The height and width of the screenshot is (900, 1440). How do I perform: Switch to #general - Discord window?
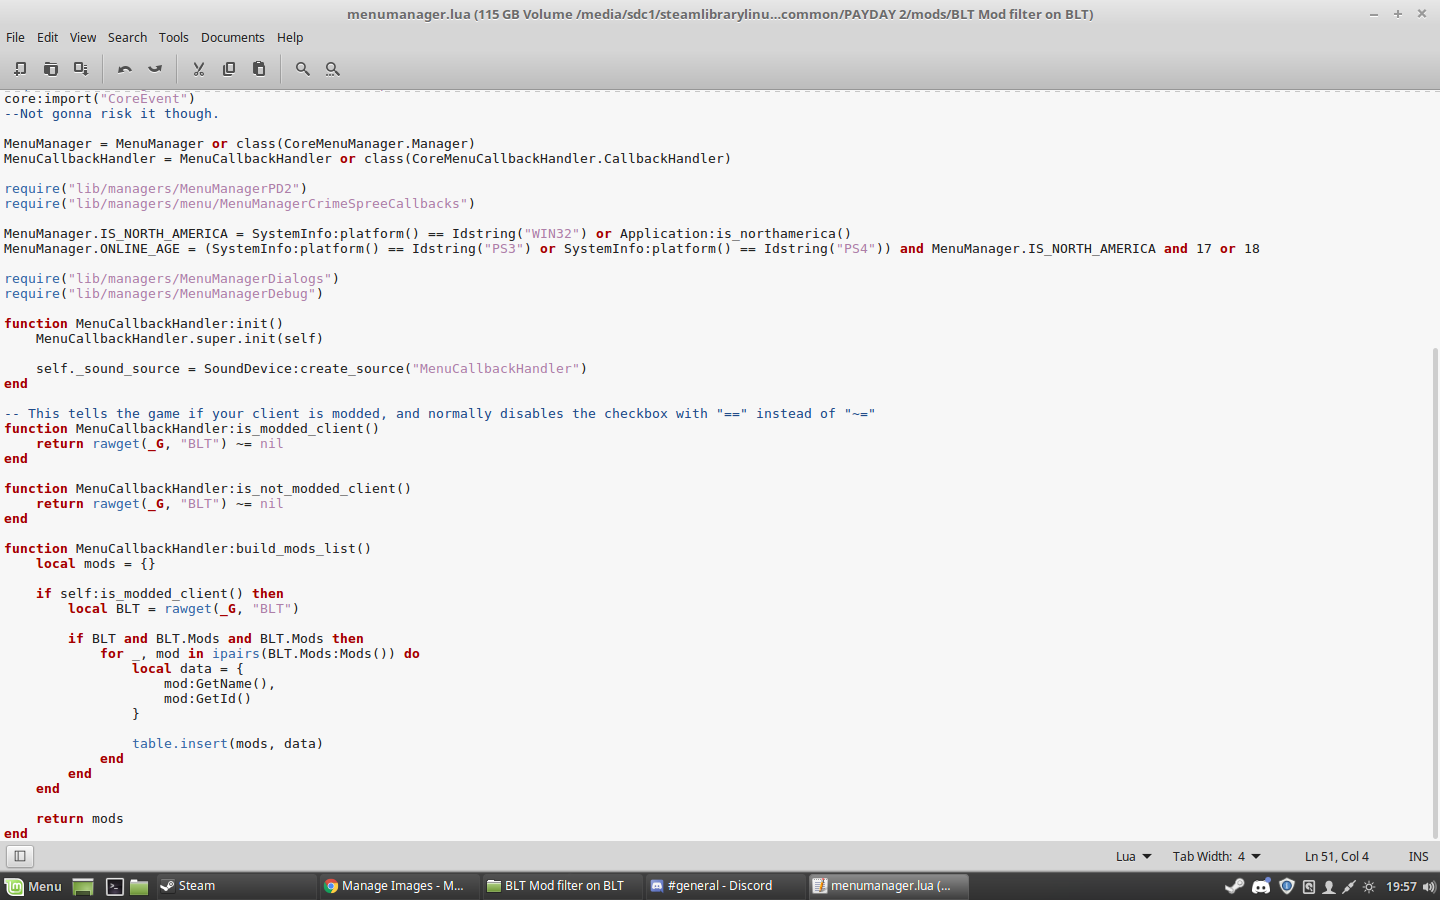click(x=725, y=886)
